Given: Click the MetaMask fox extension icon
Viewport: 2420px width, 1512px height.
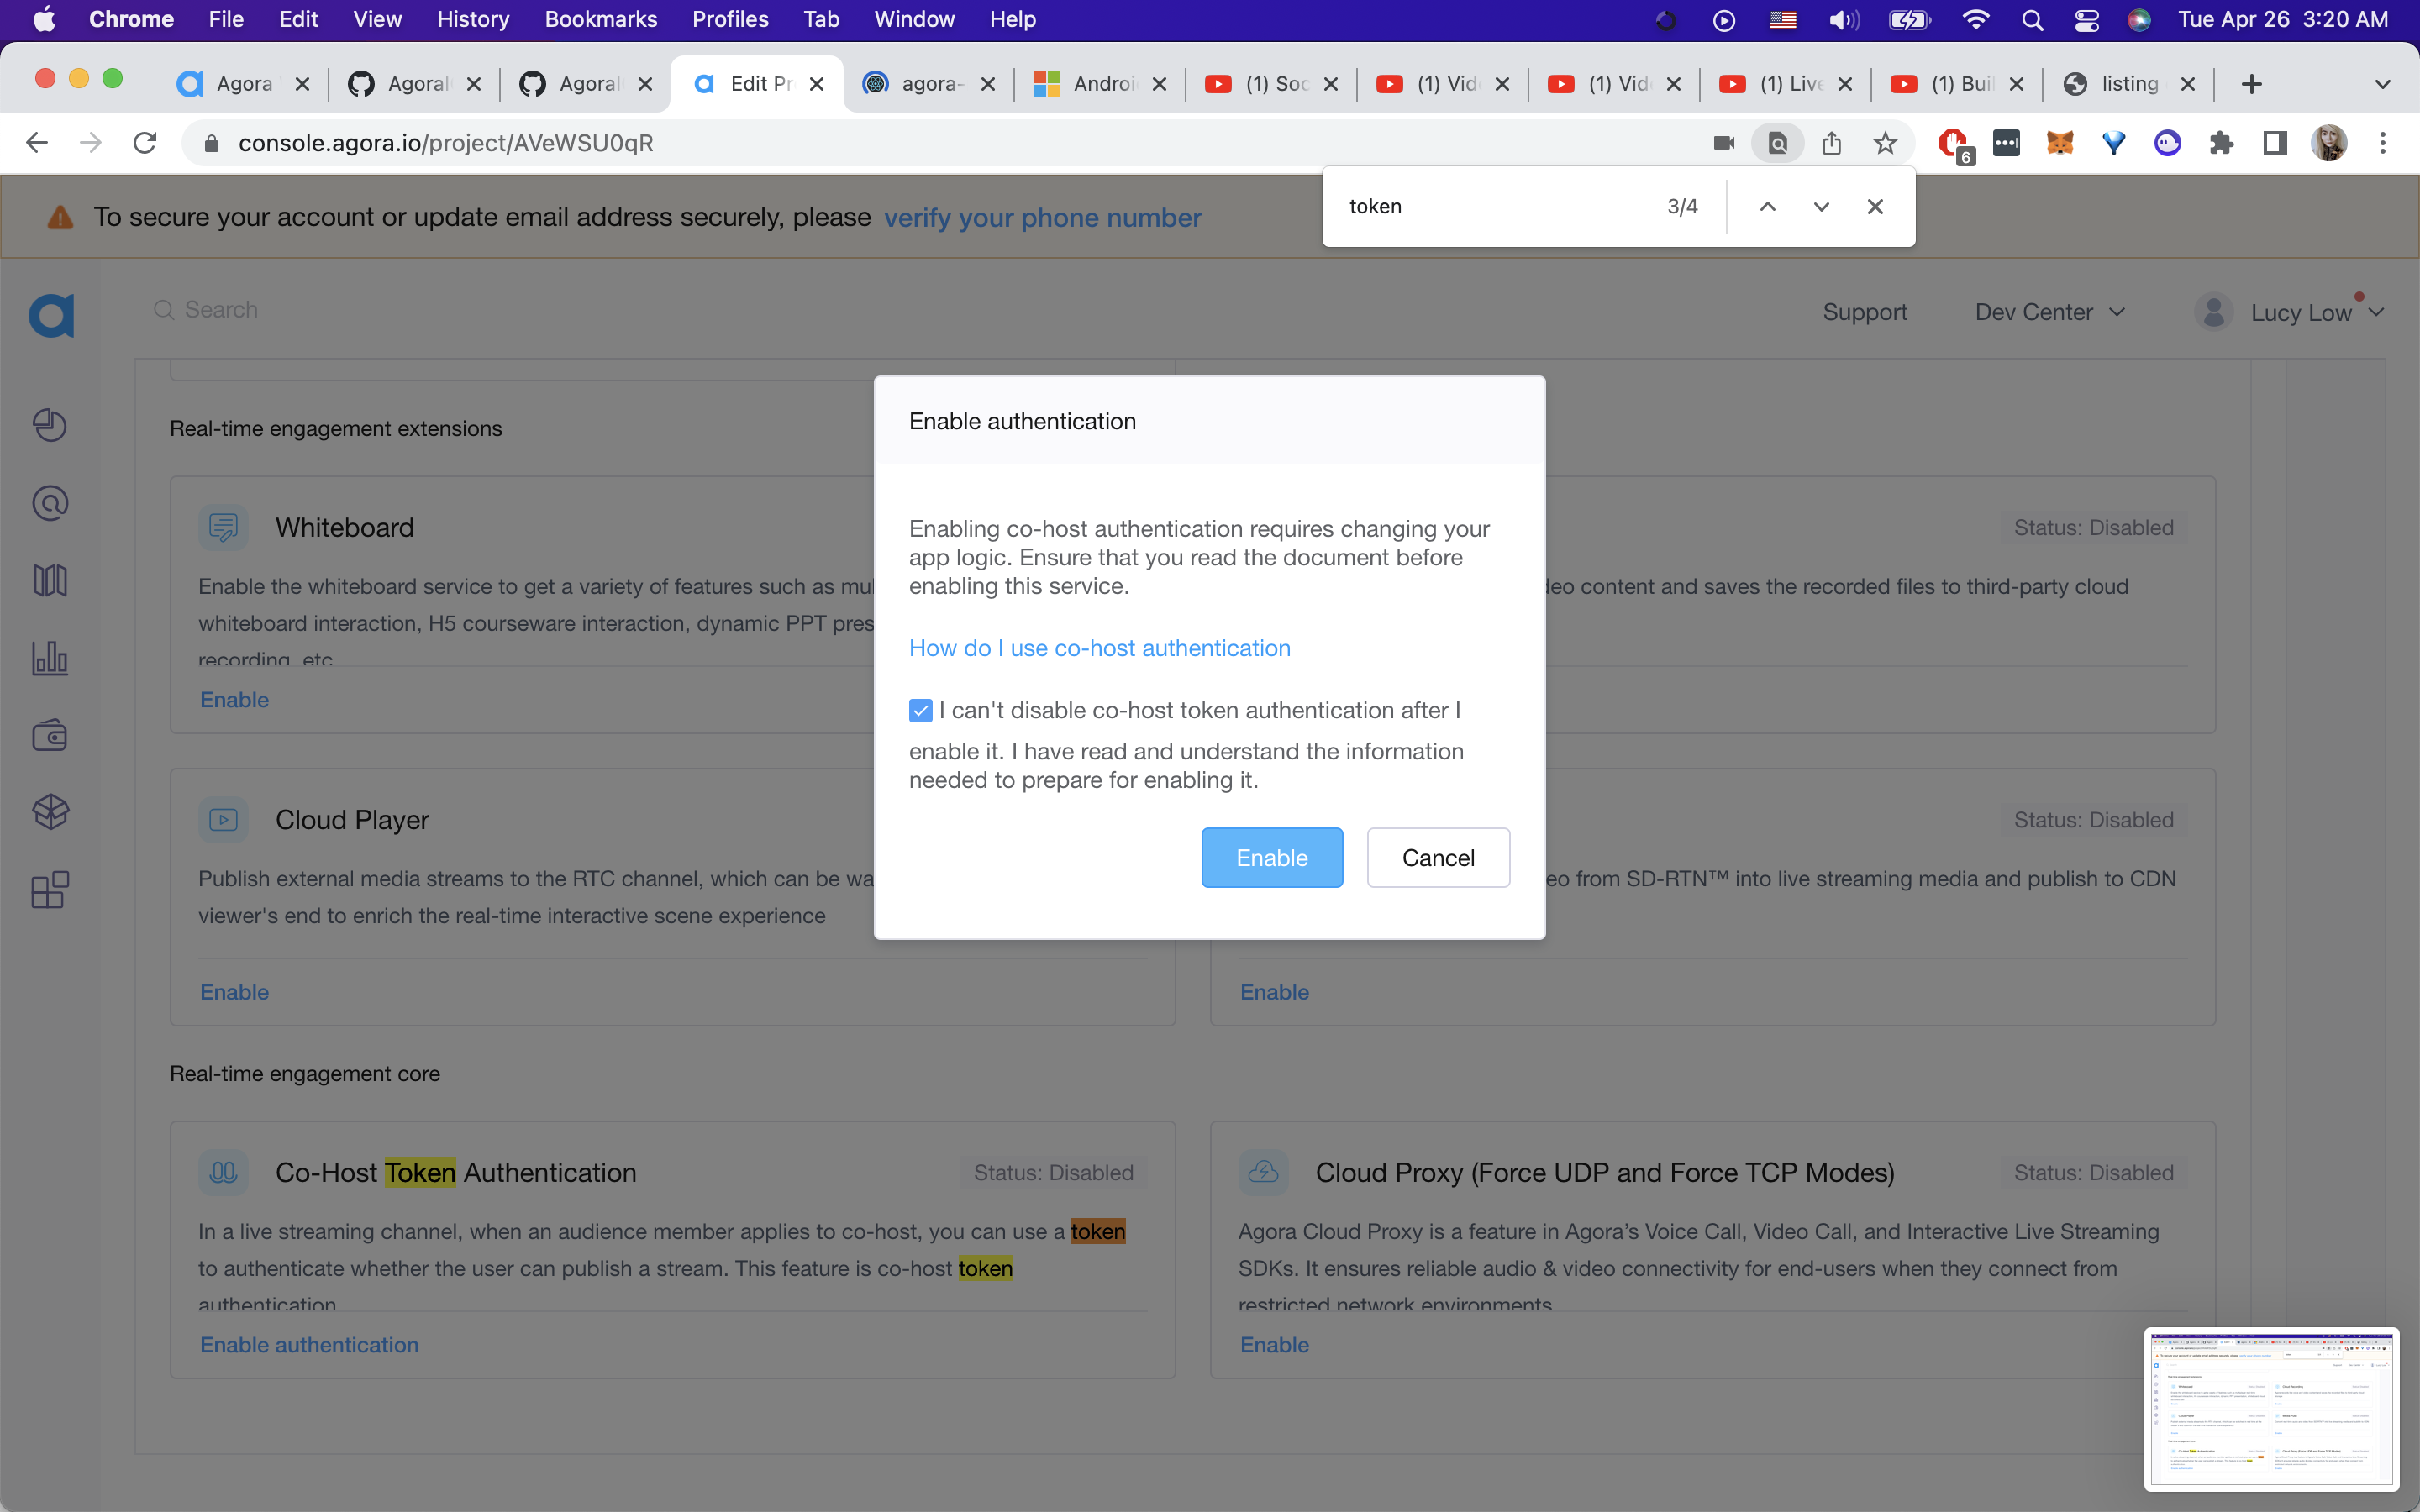Looking at the screenshot, I should point(2059,143).
